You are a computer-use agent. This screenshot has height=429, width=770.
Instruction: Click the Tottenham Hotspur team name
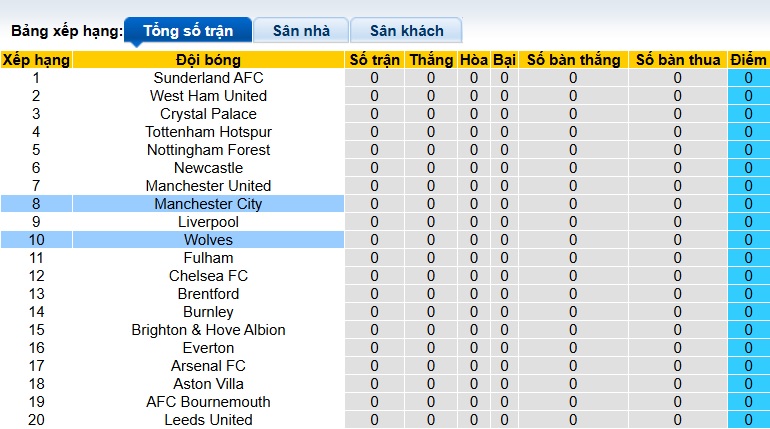pos(208,132)
